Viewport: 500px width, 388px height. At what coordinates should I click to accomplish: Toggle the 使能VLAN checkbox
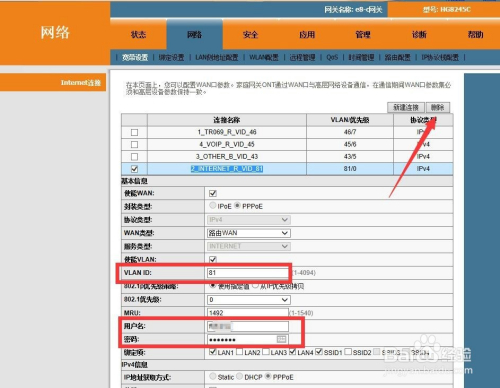(213, 259)
